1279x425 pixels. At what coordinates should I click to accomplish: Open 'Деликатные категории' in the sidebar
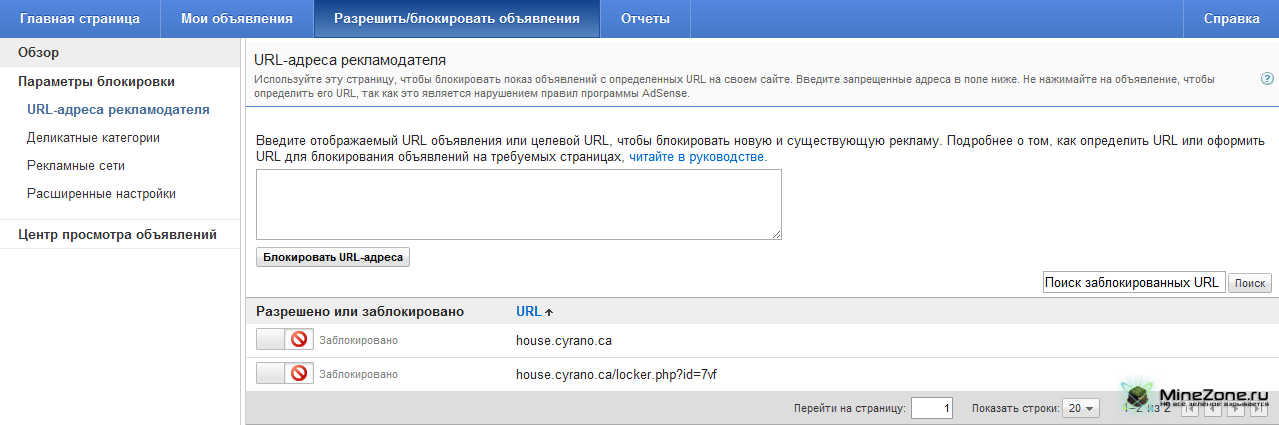pyautogui.click(x=93, y=138)
